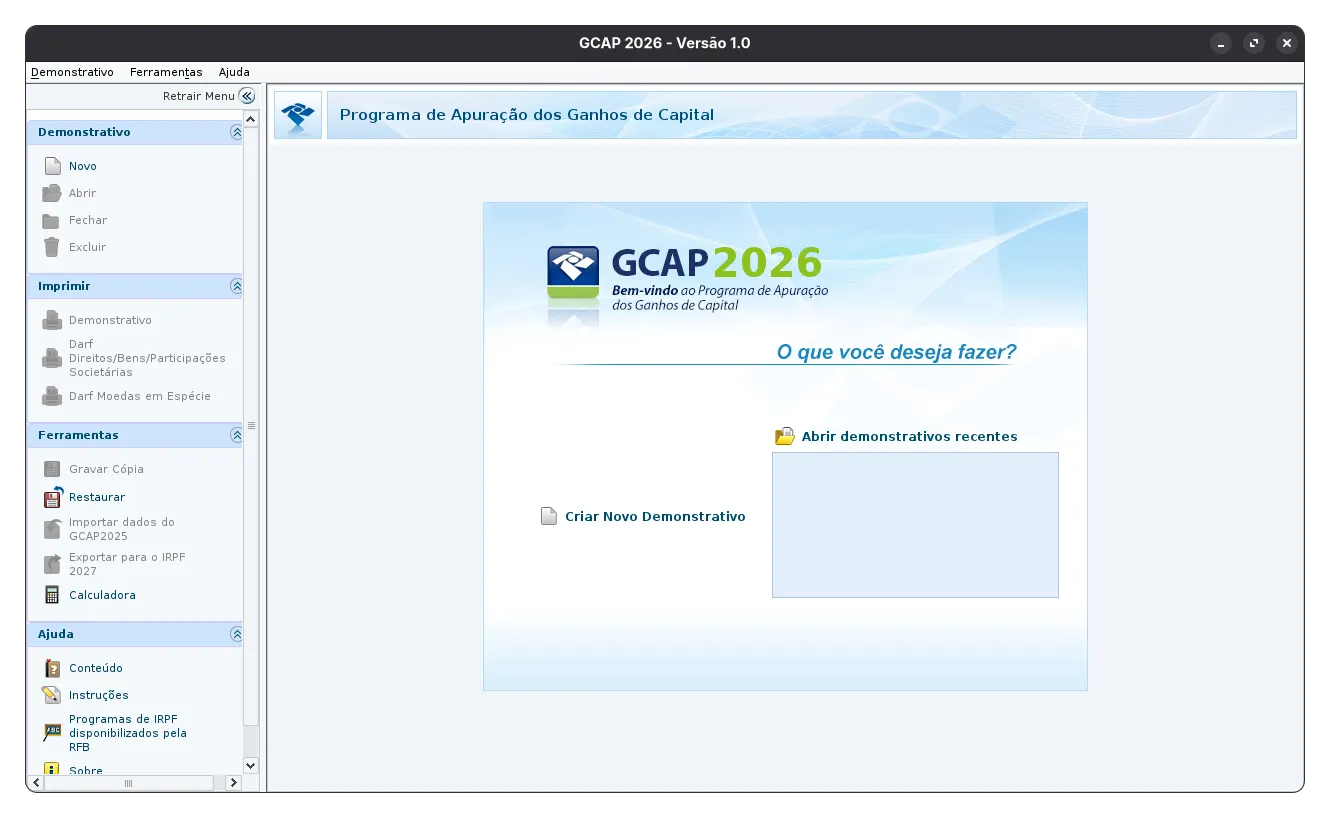This screenshot has width=1330, height=818.
Task: Click the Excluir trash can icon
Action: point(52,247)
